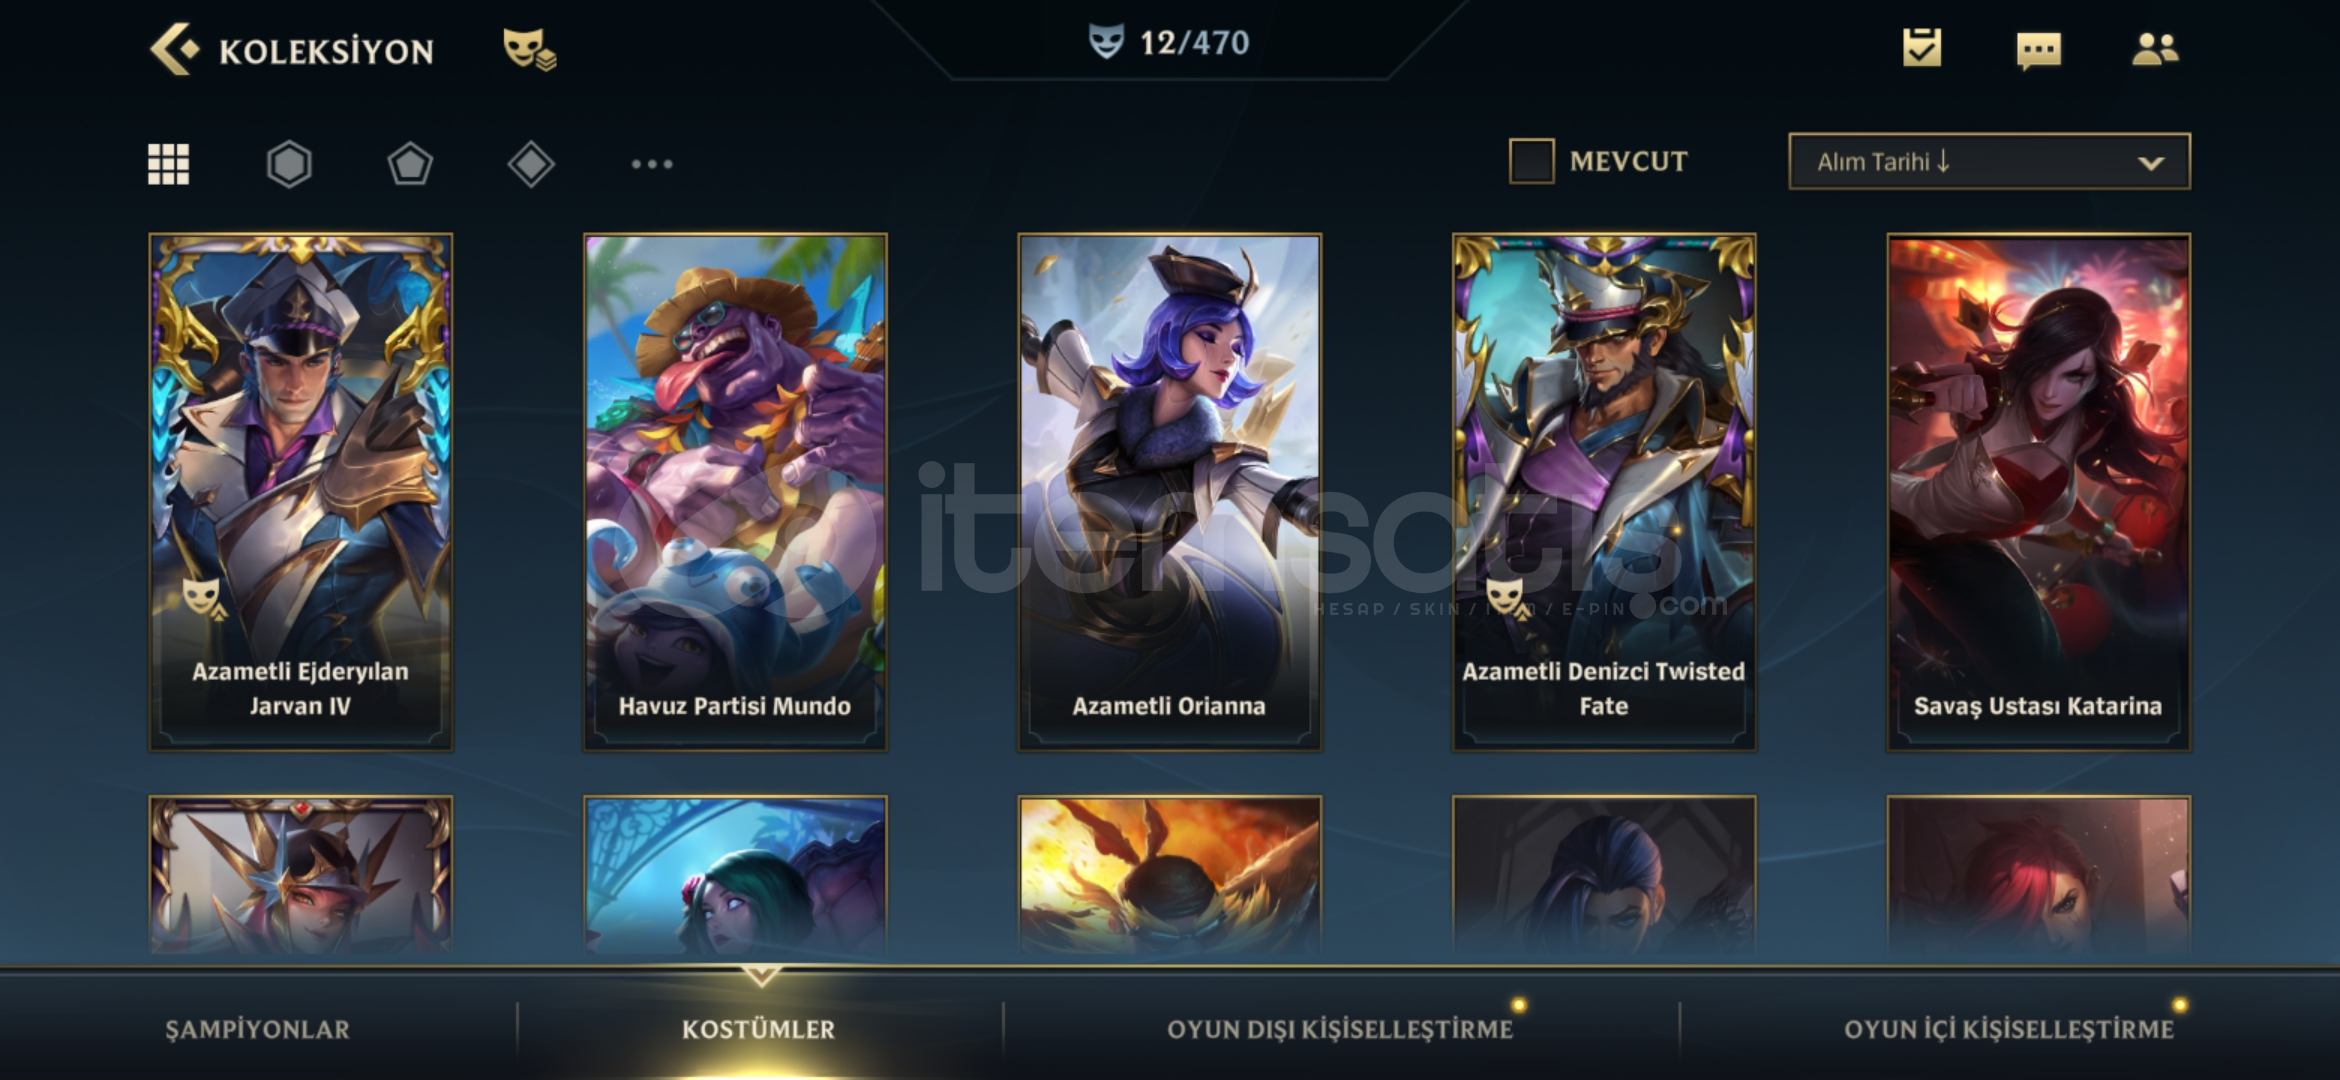Screen dimensions: 2340x1080
Task: Select the grid all-skins filter
Action: pyautogui.click(x=168, y=164)
